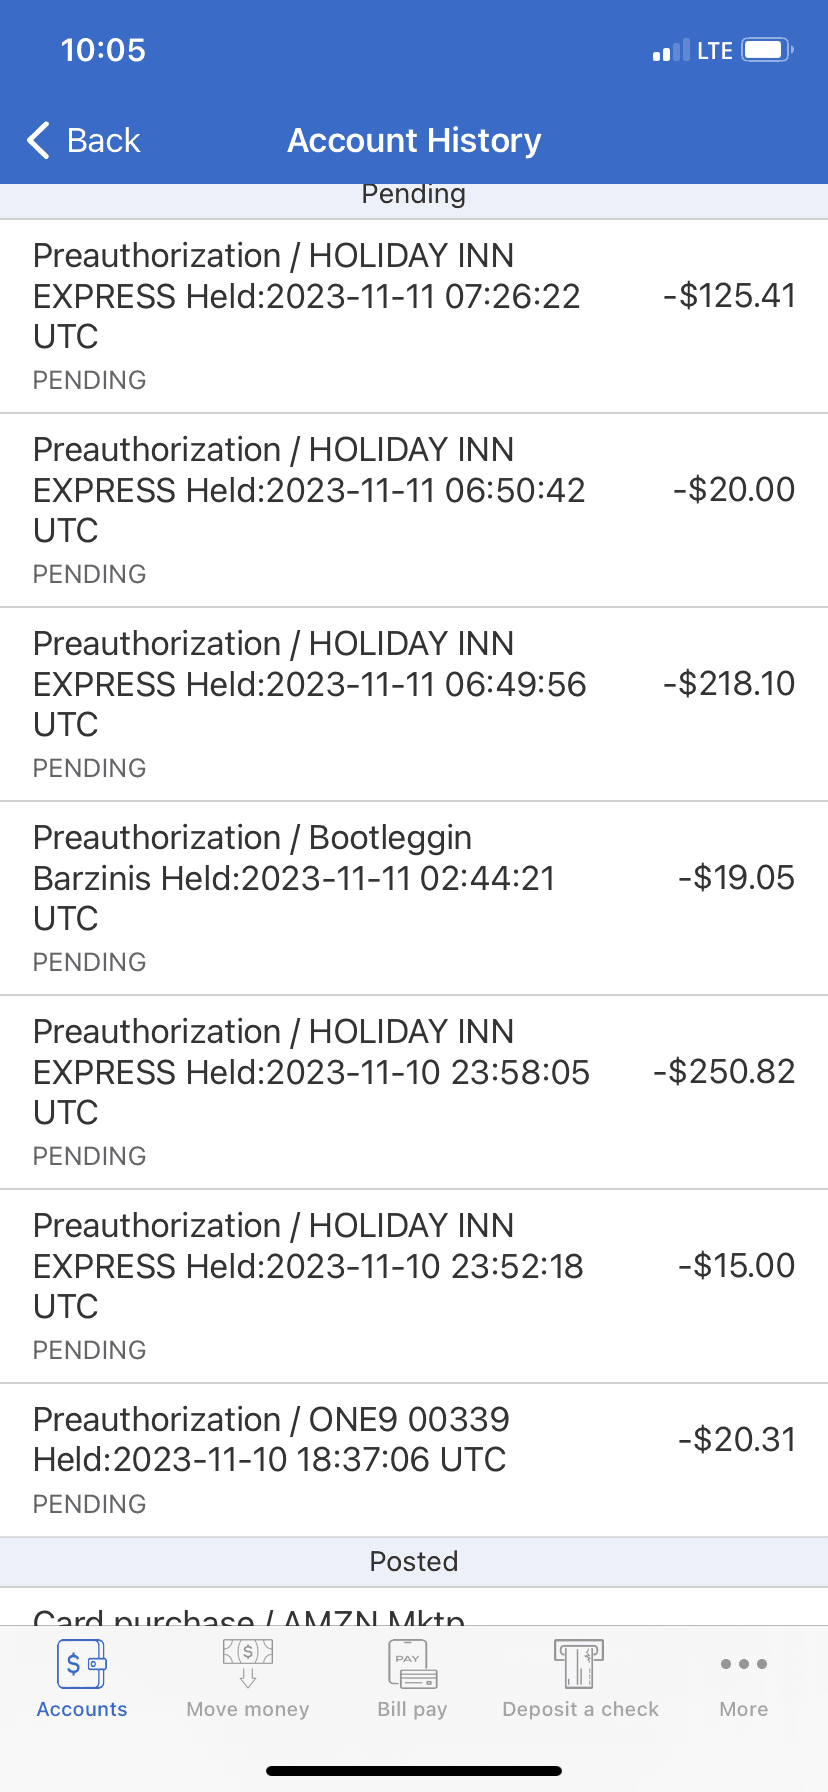This screenshot has height=1792, width=828.
Task: Select the -$218.10 Holiday Inn Express transaction
Action: [x=414, y=704]
